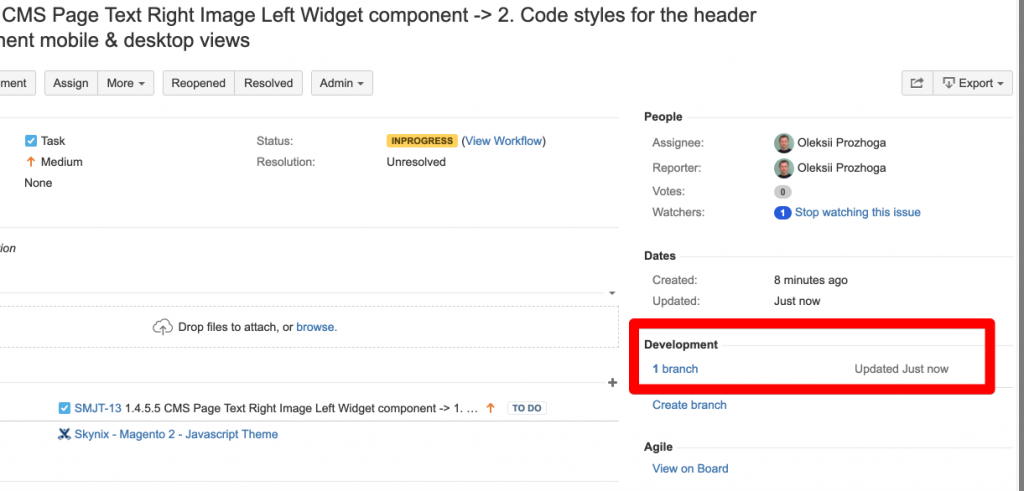Open the 1 branch development link
1024x491 pixels.
click(x=675, y=369)
